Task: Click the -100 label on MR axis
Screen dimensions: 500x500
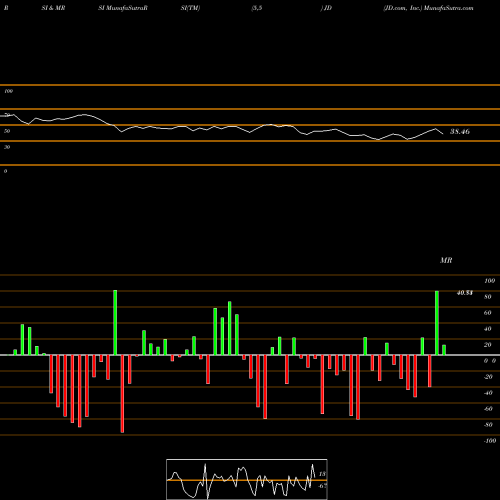Action: point(490,441)
